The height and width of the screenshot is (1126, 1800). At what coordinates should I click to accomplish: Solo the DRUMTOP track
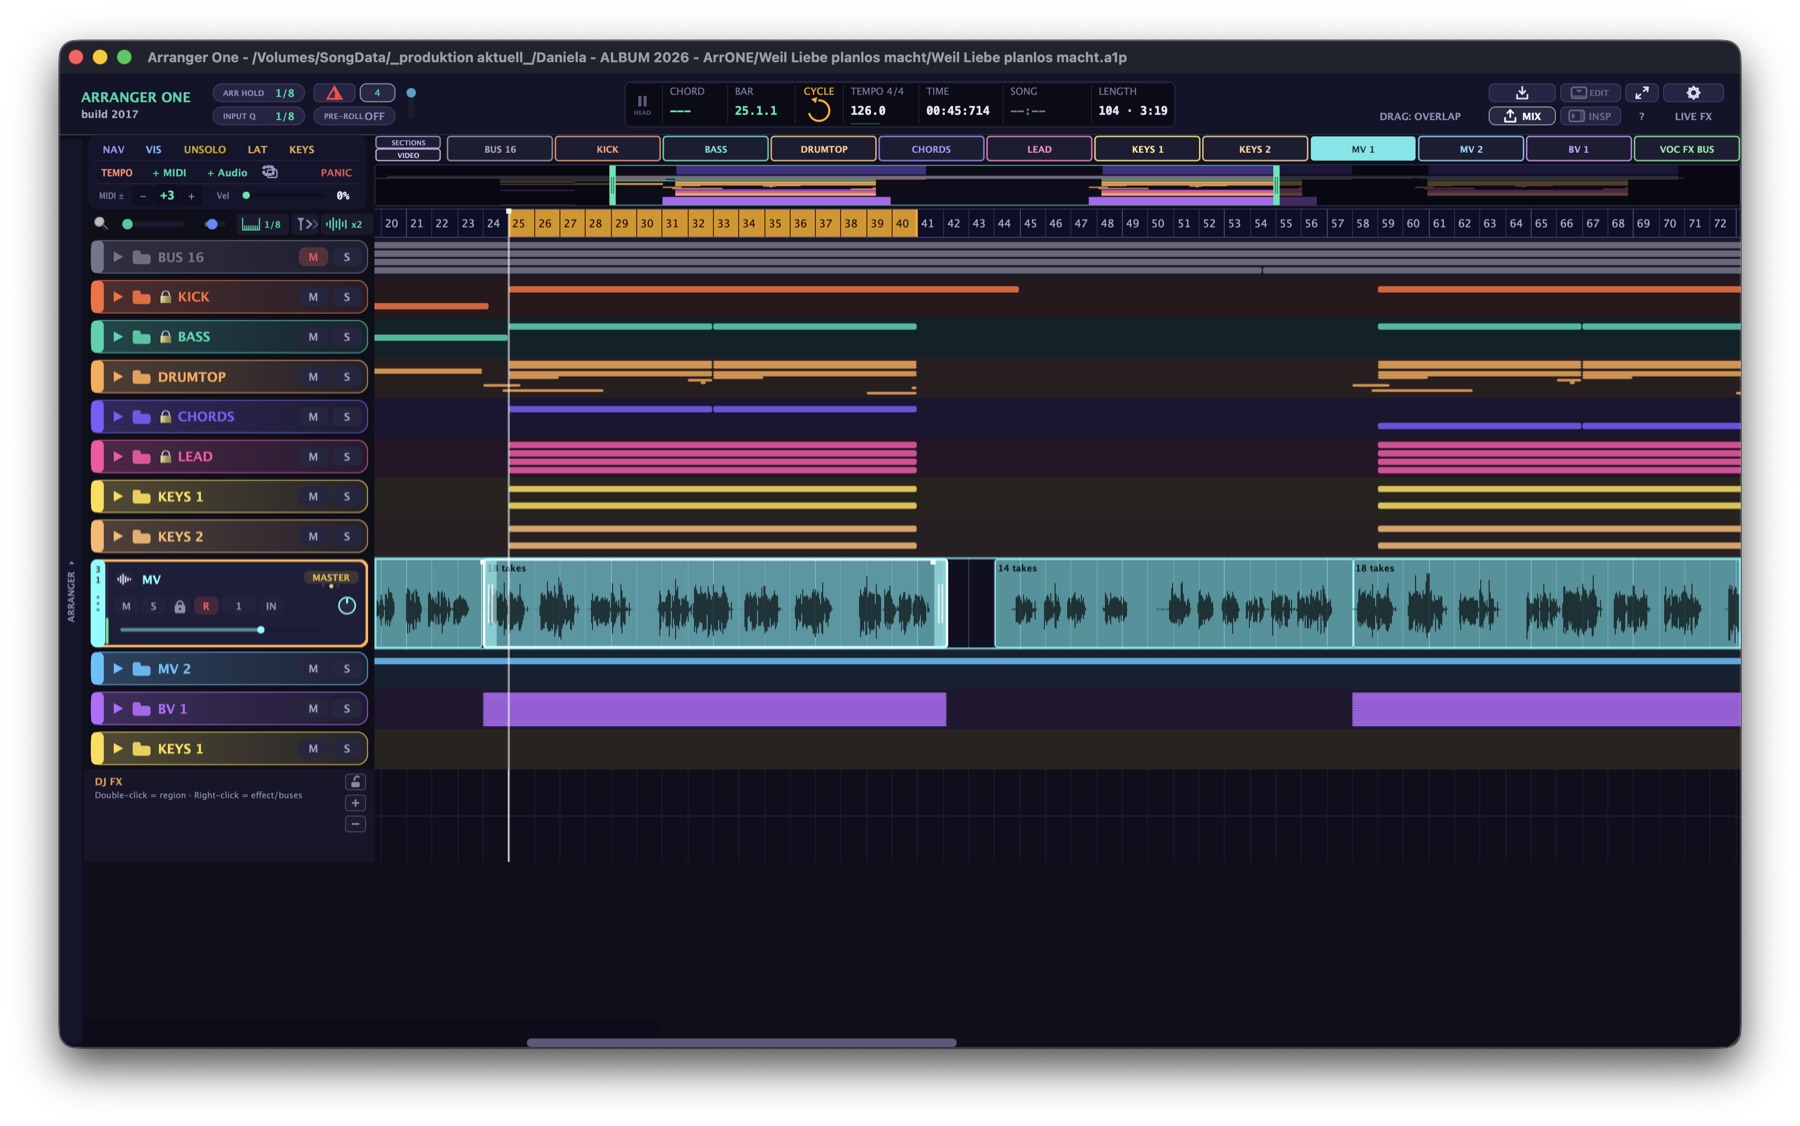(x=347, y=377)
